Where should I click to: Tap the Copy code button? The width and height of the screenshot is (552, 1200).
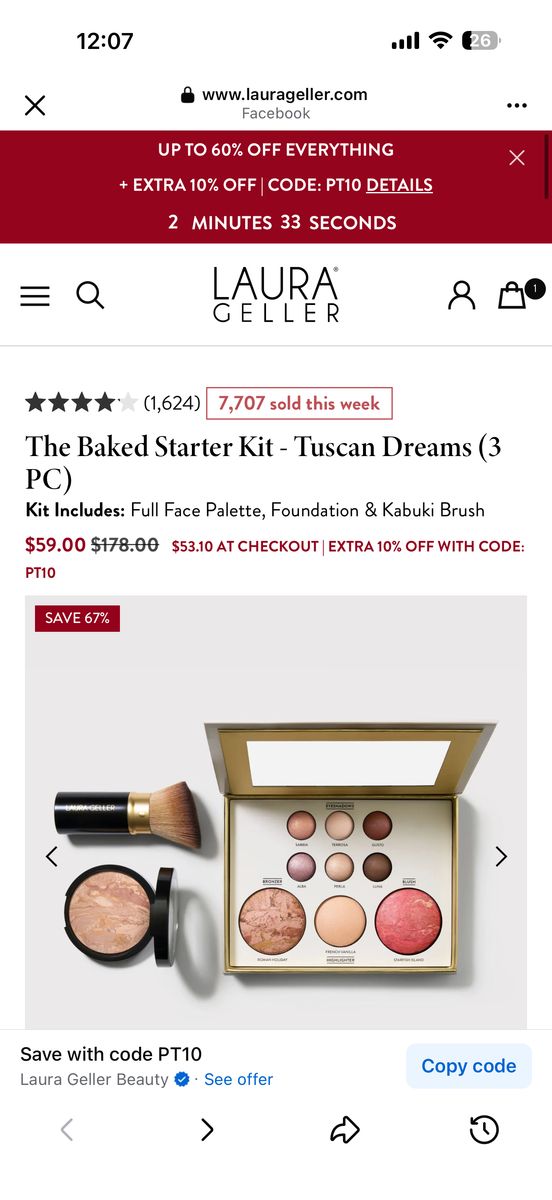(469, 1066)
